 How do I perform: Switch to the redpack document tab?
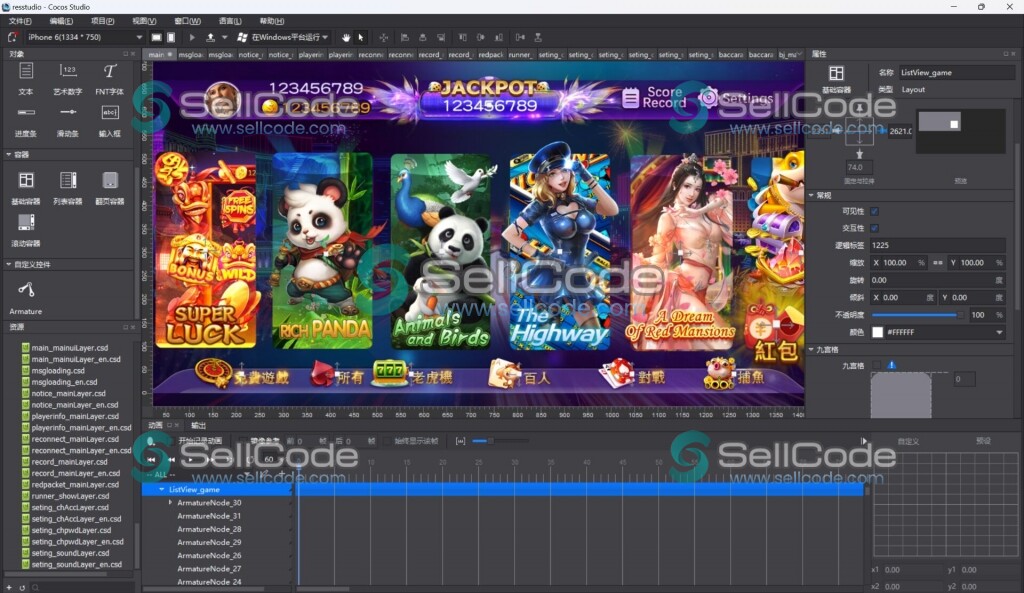tap(490, 54)
